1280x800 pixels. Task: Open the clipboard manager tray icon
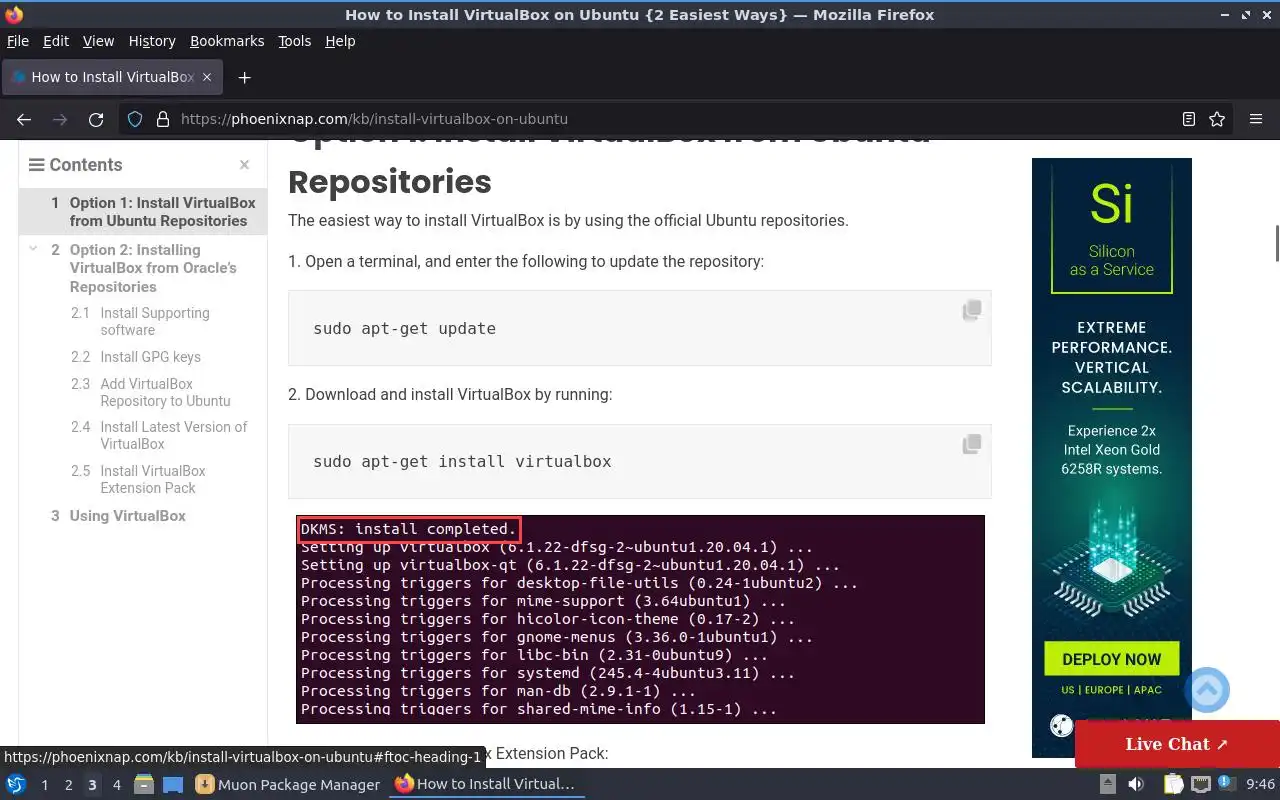coord(1173,785)
